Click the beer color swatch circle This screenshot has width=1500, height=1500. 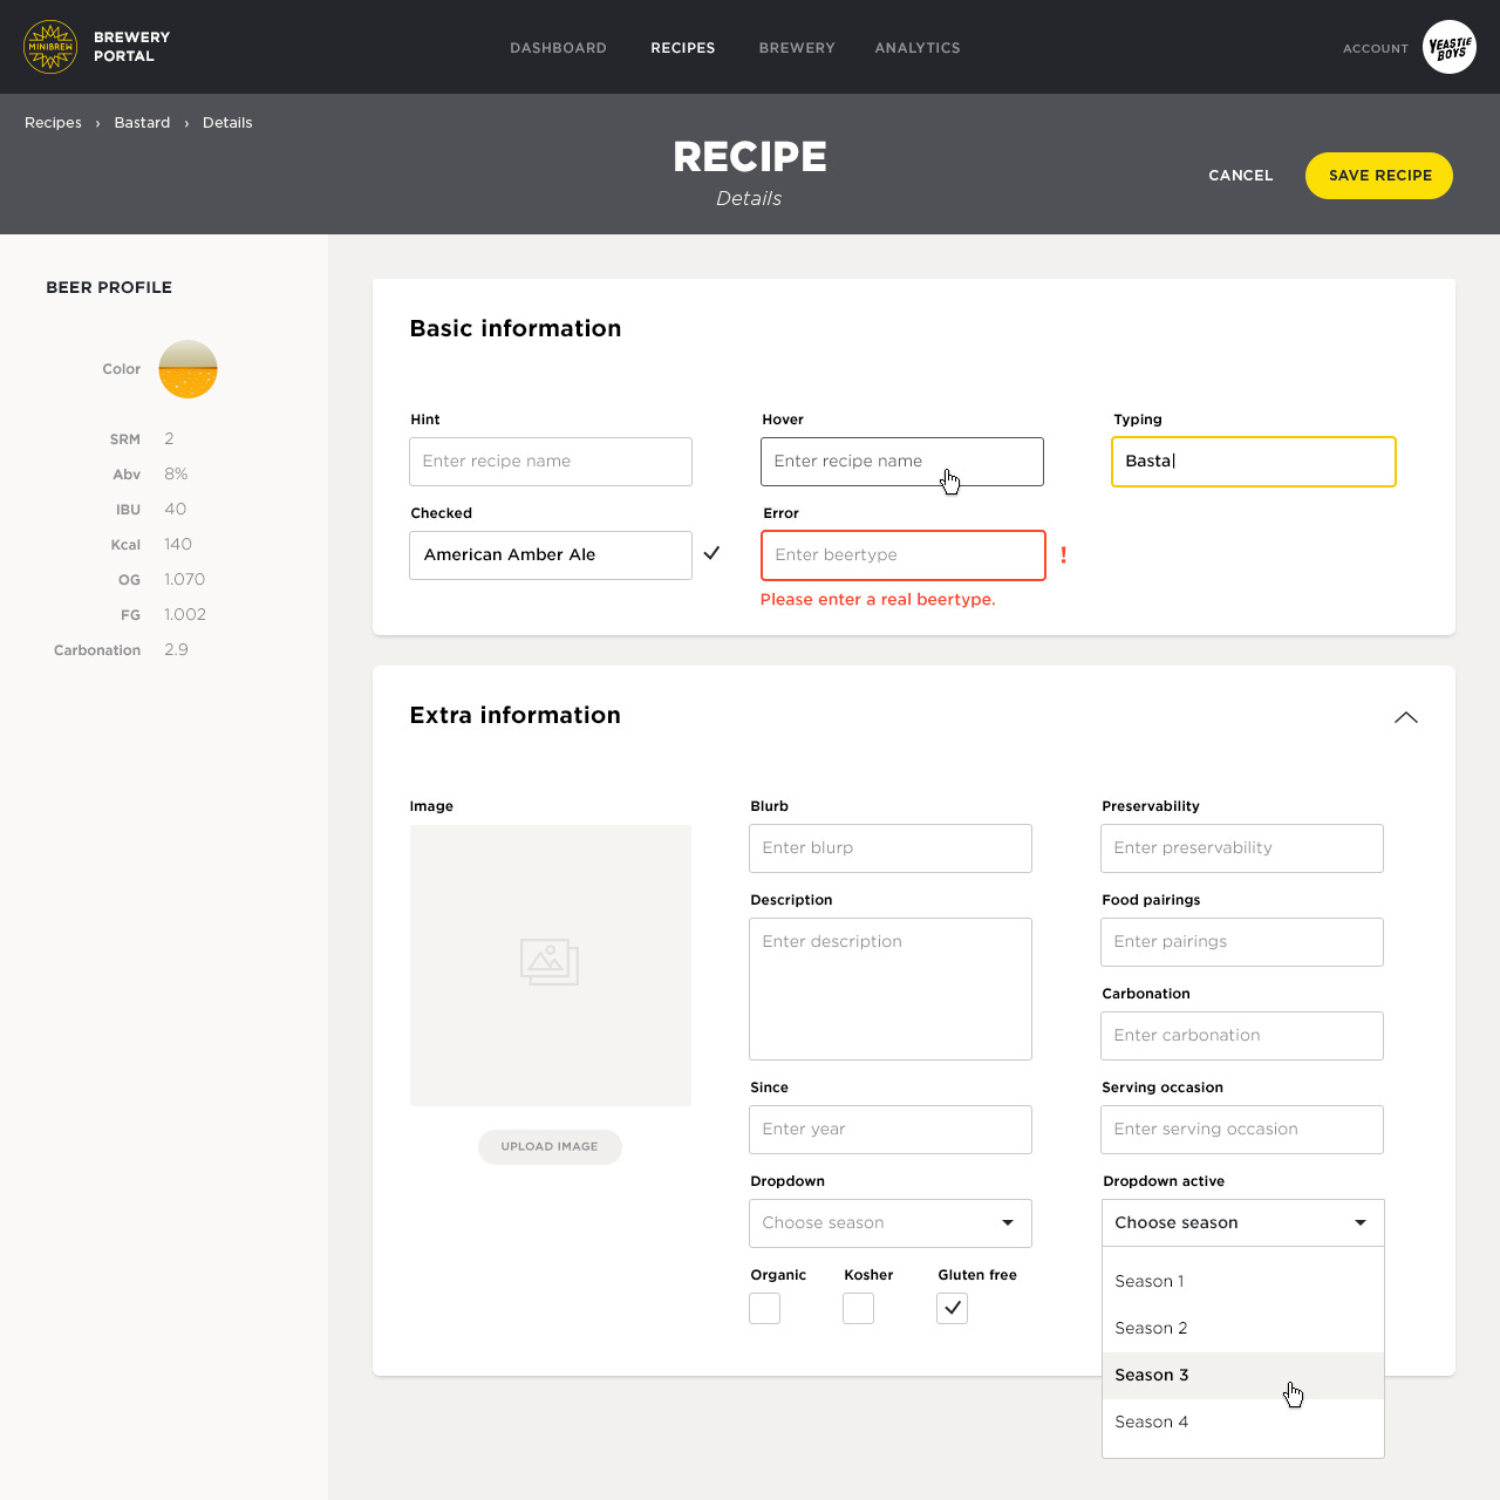click(188, 369)
